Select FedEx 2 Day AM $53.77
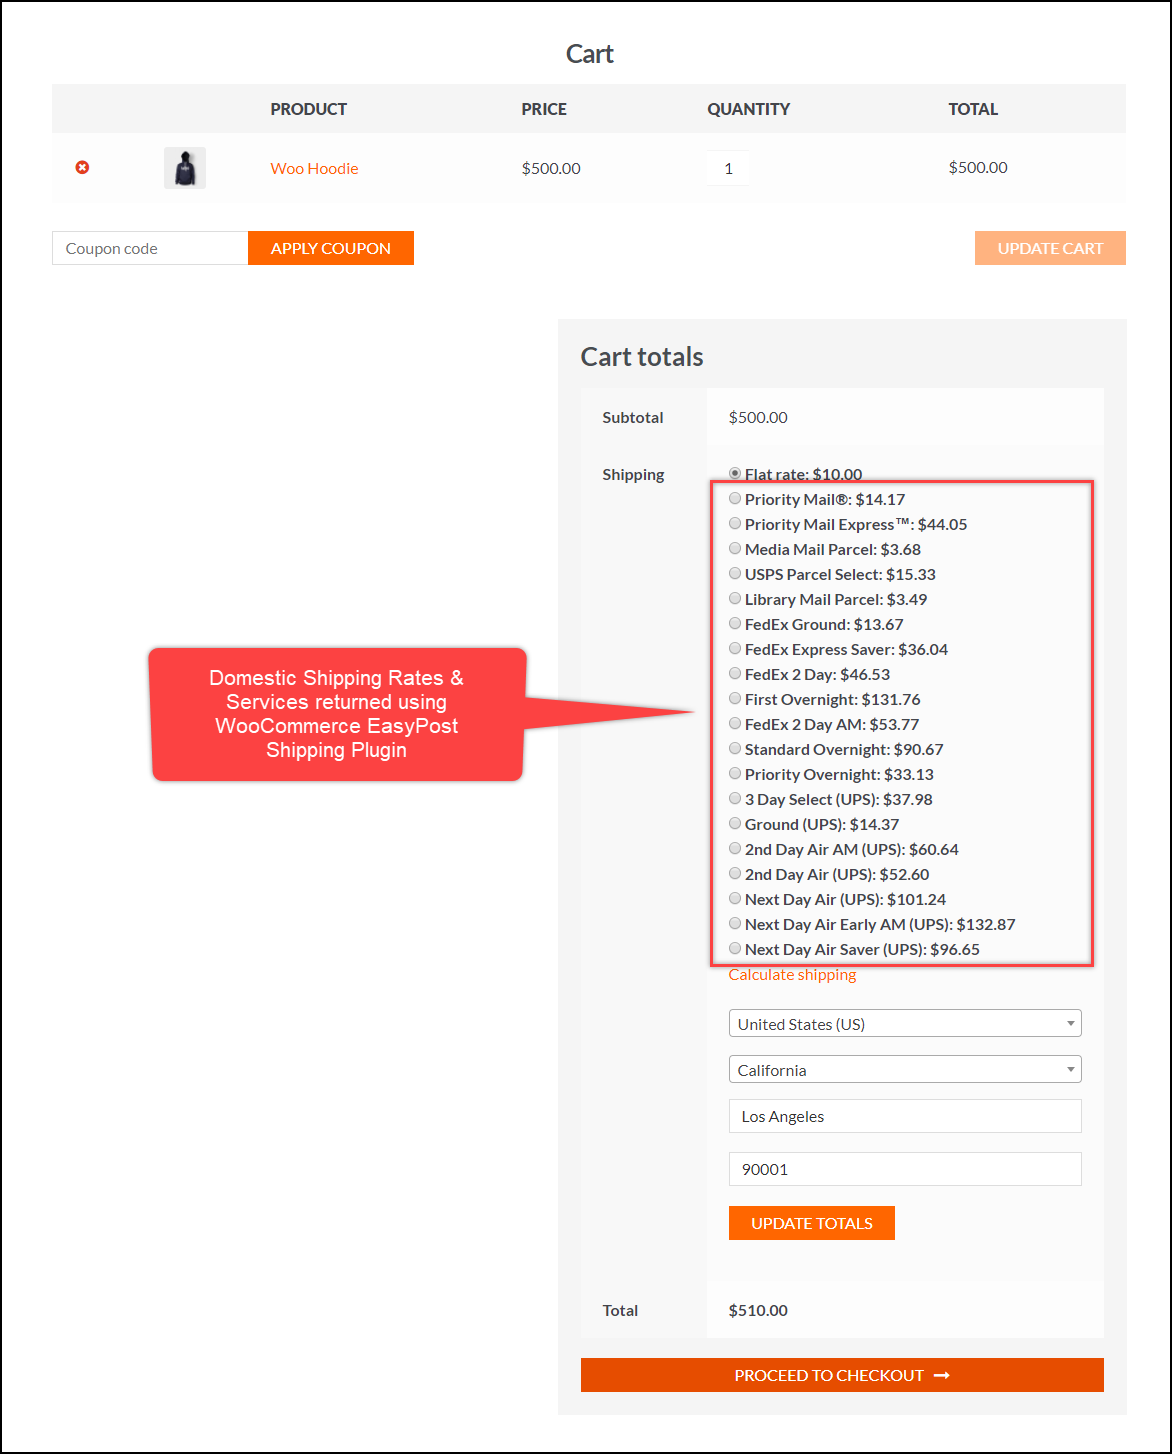Viewport: 1172px width, 1454px height. tap(735, 723)
